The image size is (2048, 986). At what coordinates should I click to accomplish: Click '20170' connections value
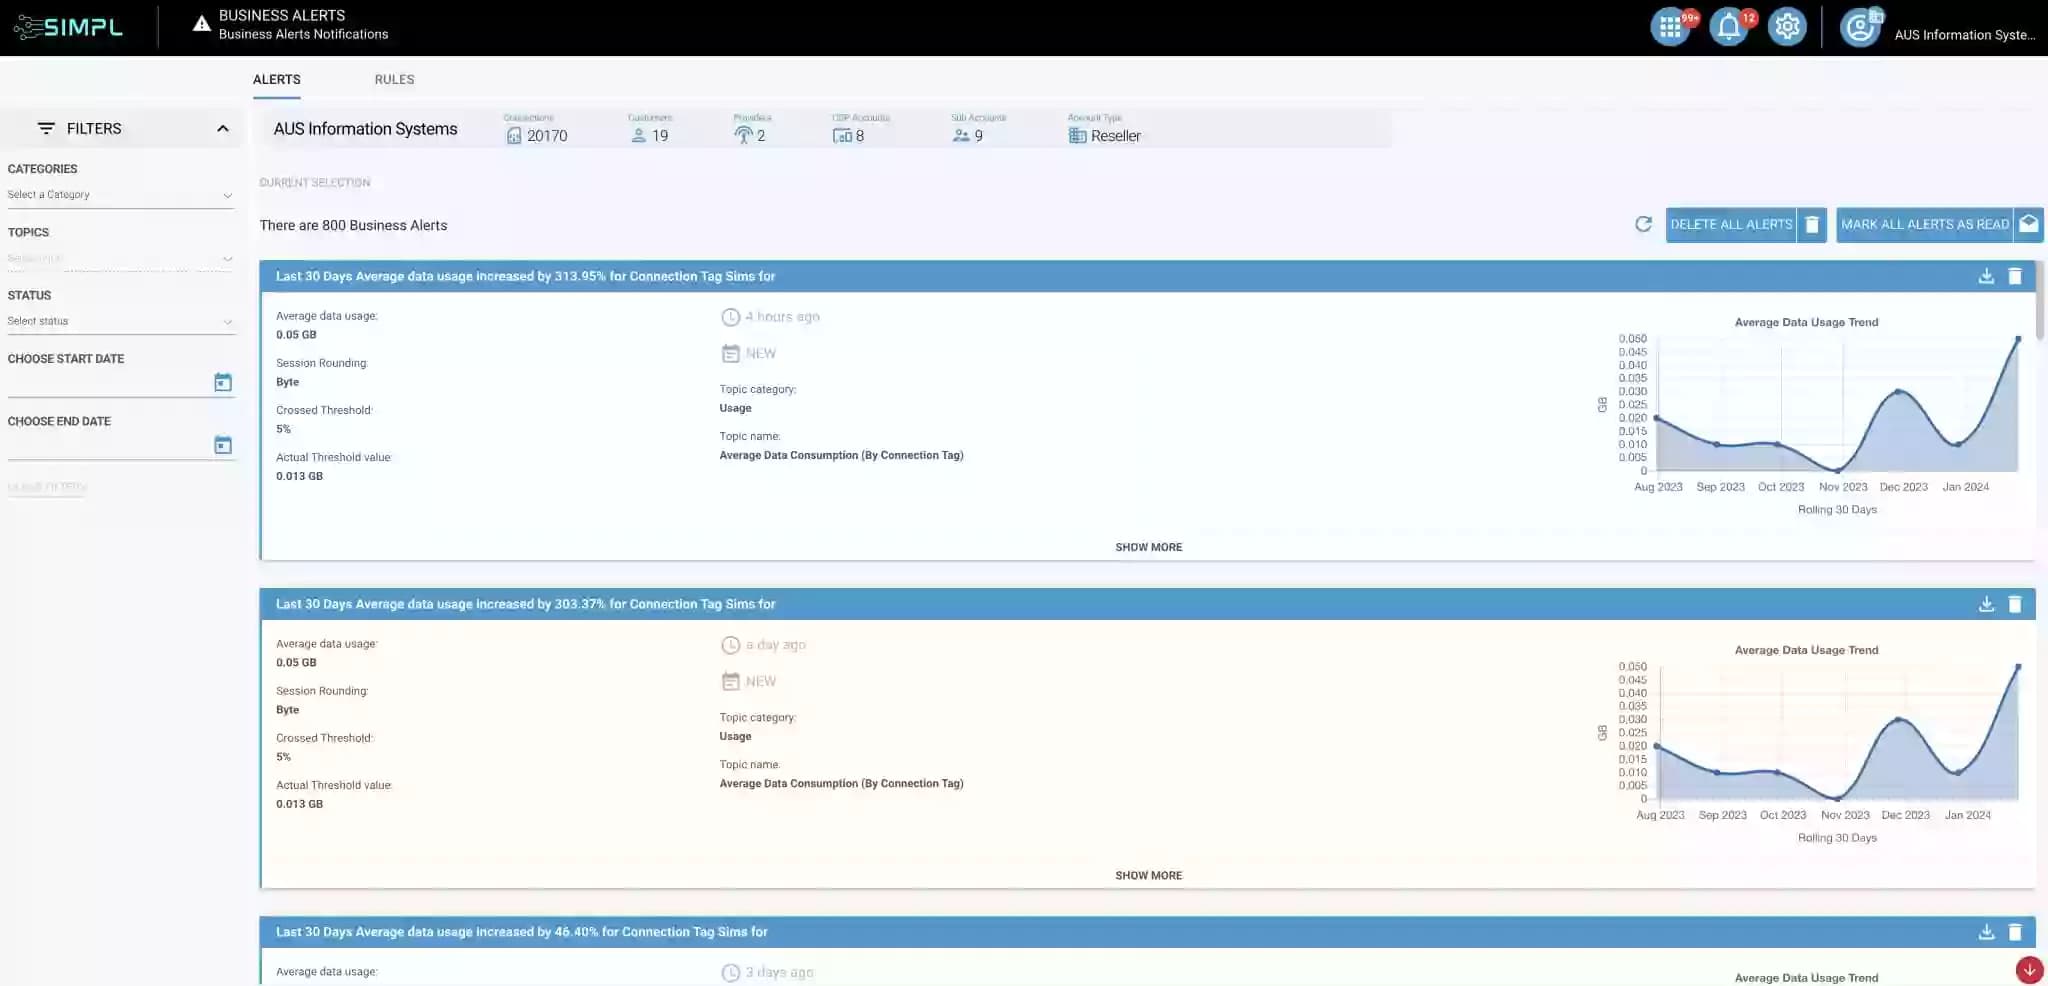547,136
